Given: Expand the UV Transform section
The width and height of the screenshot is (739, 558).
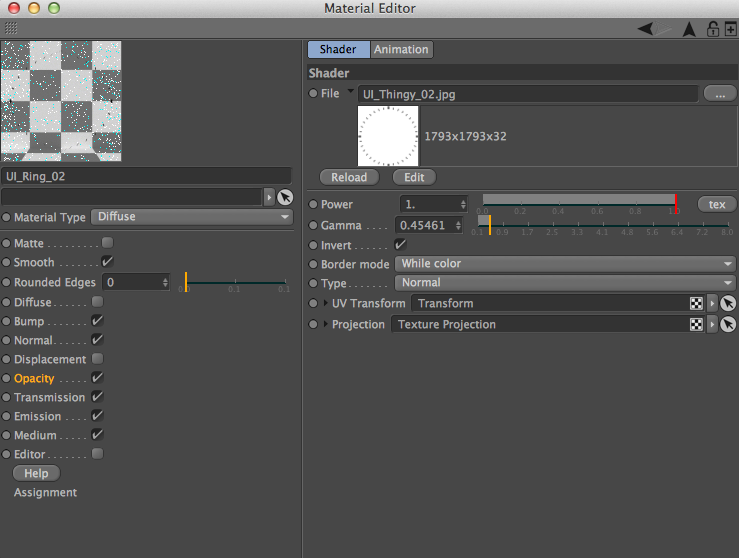Looking at the screenshot, I should [325, 303].
